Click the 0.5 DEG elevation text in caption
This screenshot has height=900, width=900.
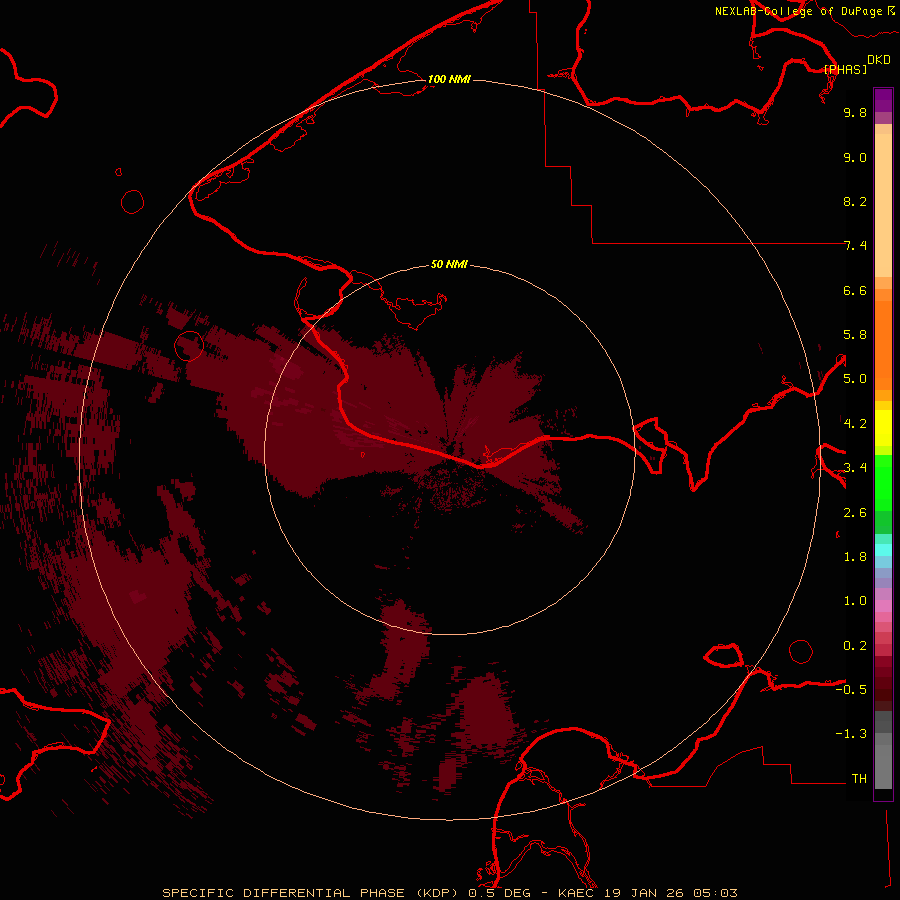(499, 893)
